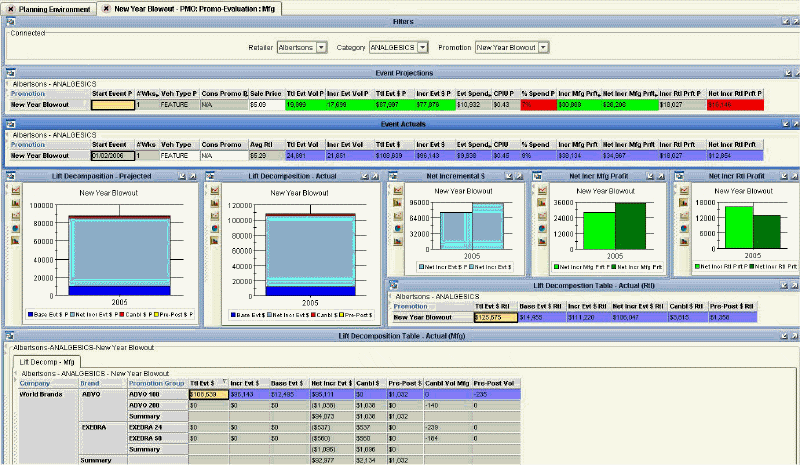Select bar chart icon in Lift Decomposition Projected

pos(15,203)
